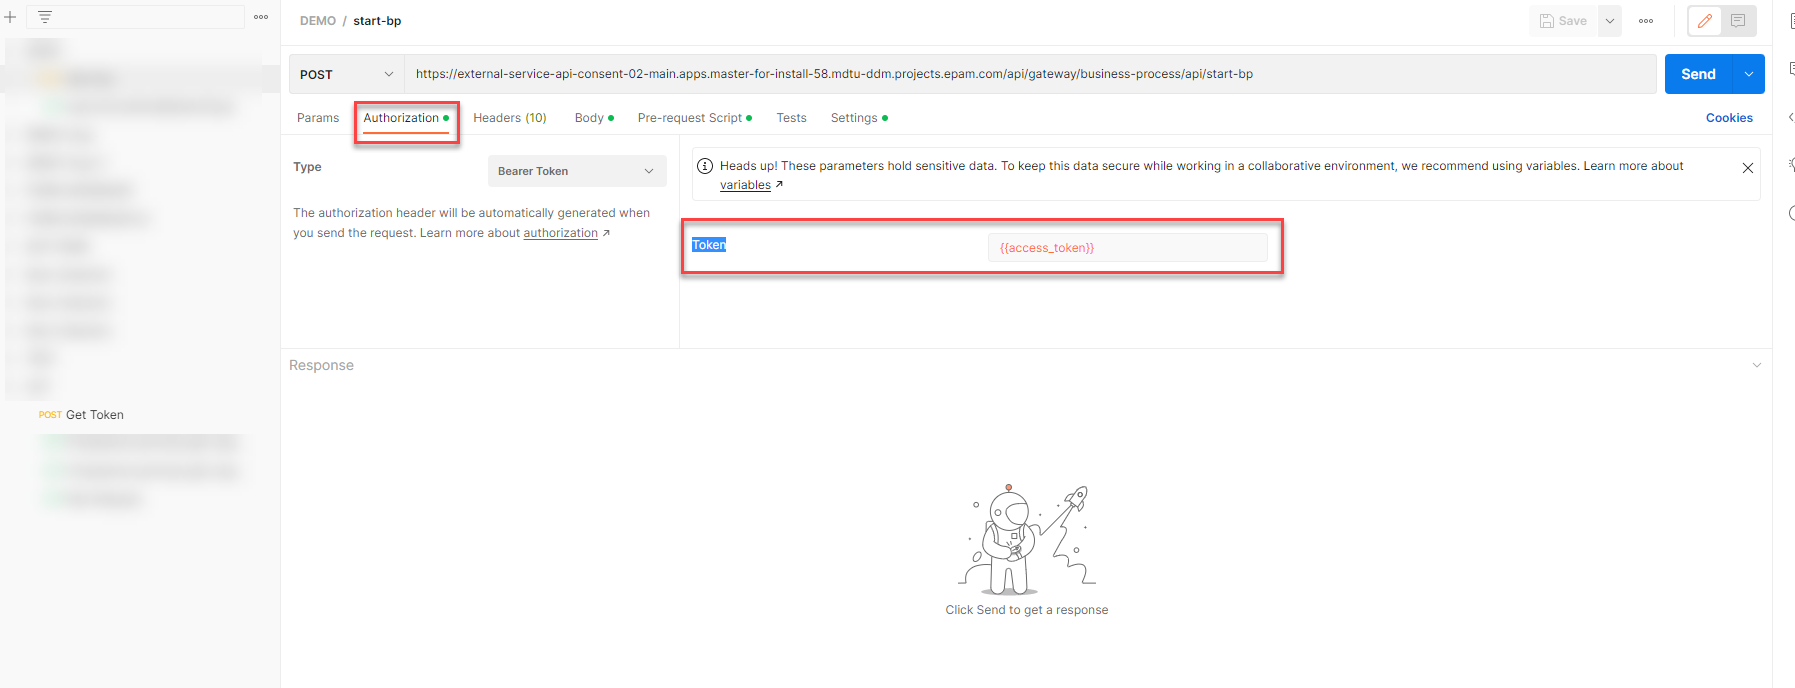Click the Token input field with access_token
Image resolution: width=1795 pixels, height=688 pixels.
[1127, 248]
